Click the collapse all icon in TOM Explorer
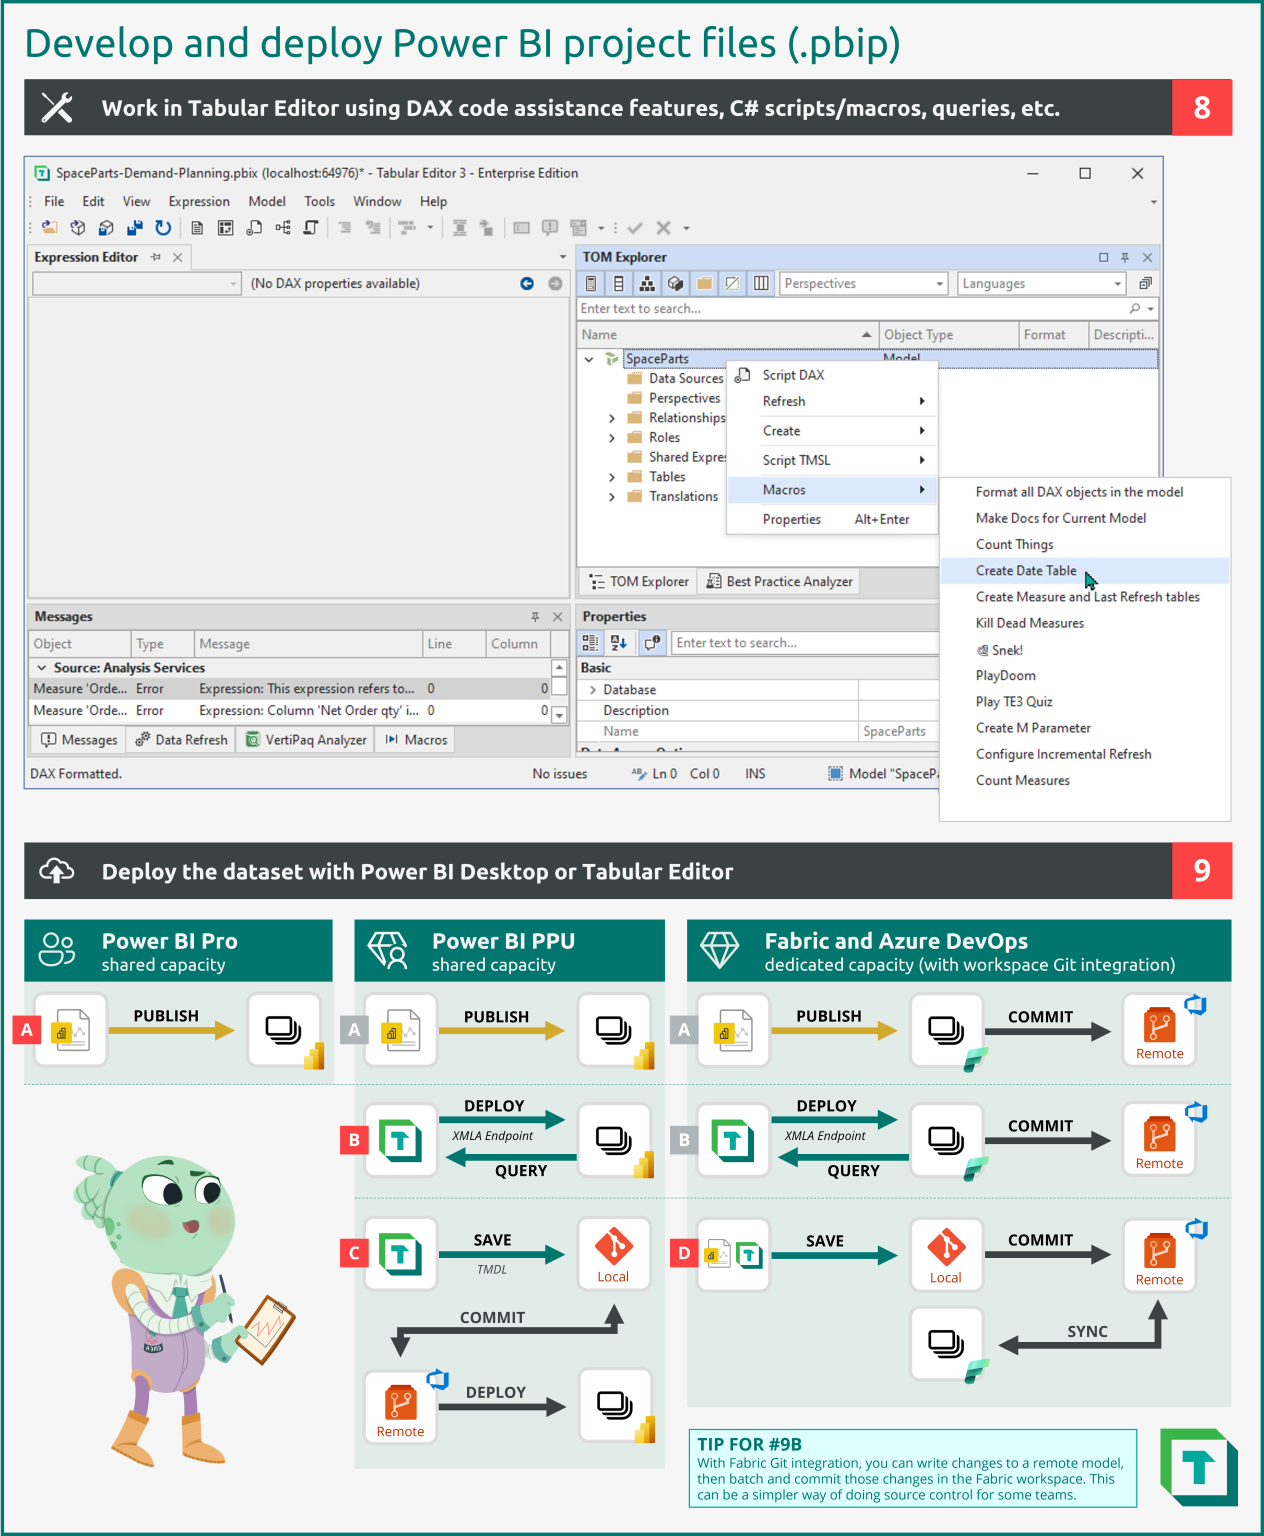Viewport: 1264px width, 1536px height. (x=1145, y=284)
